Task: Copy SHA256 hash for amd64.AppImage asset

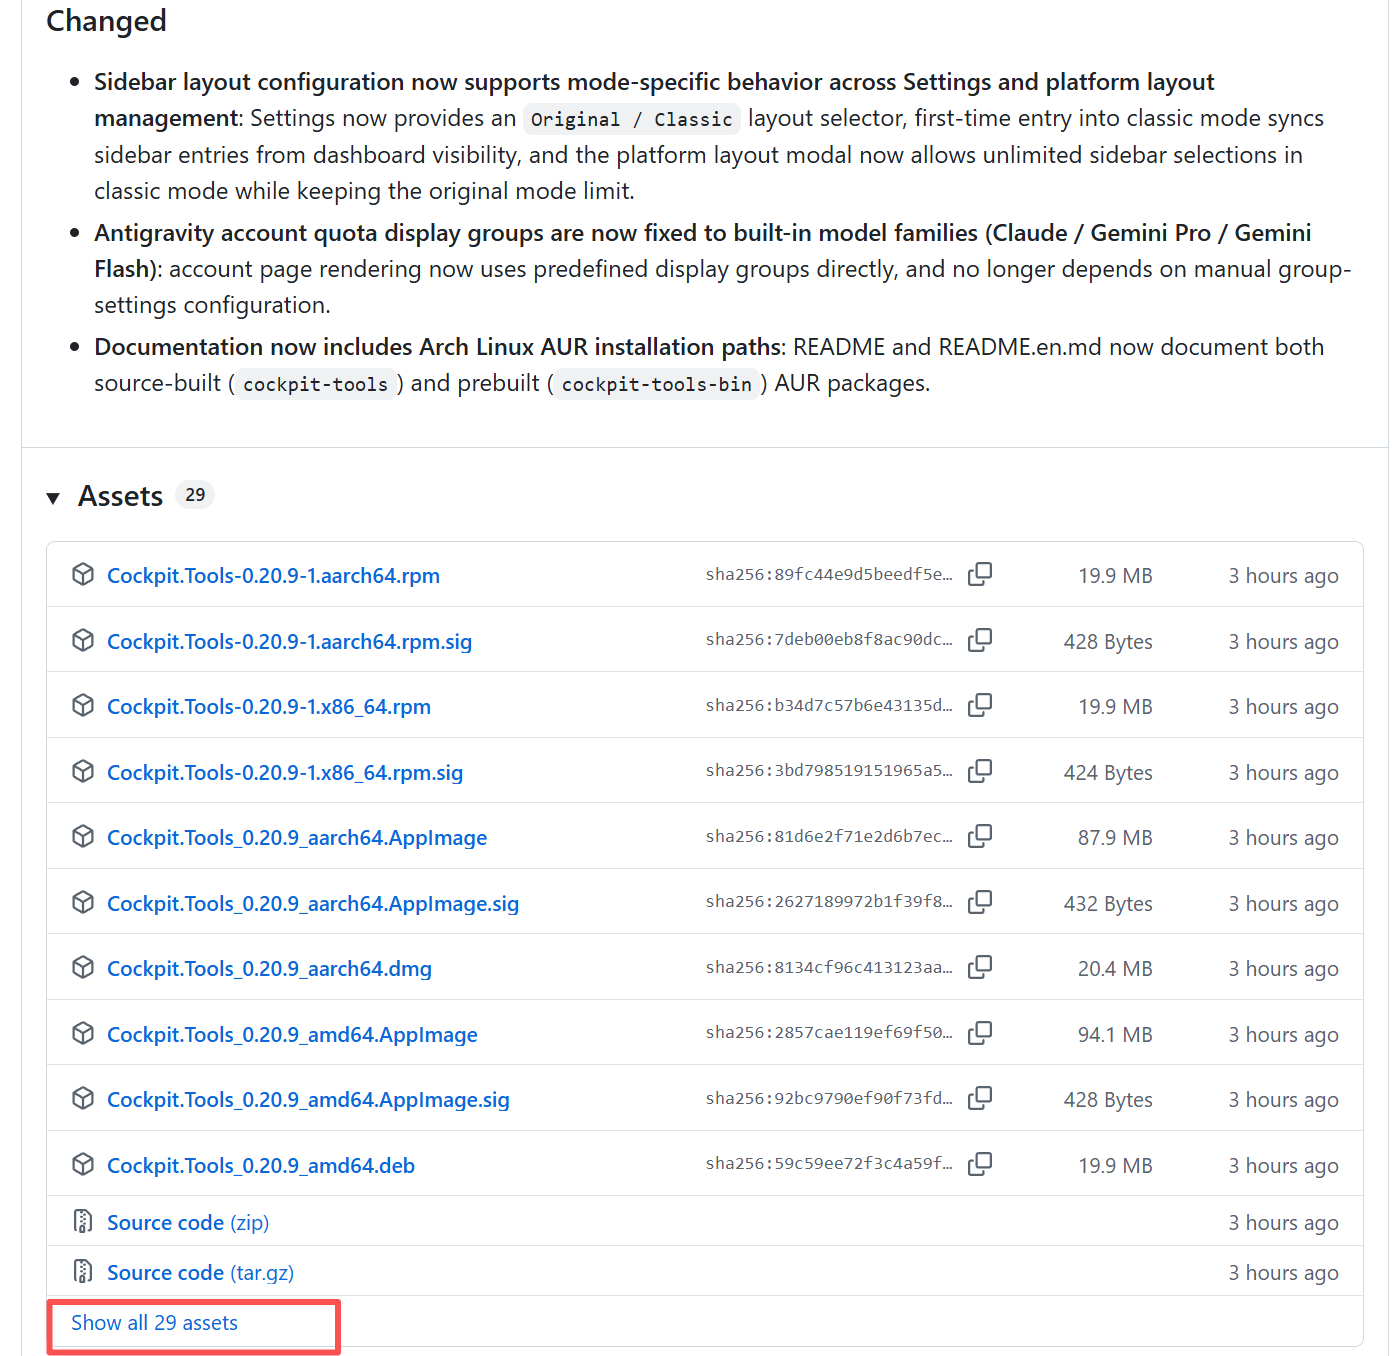Action: (980, 1033)
